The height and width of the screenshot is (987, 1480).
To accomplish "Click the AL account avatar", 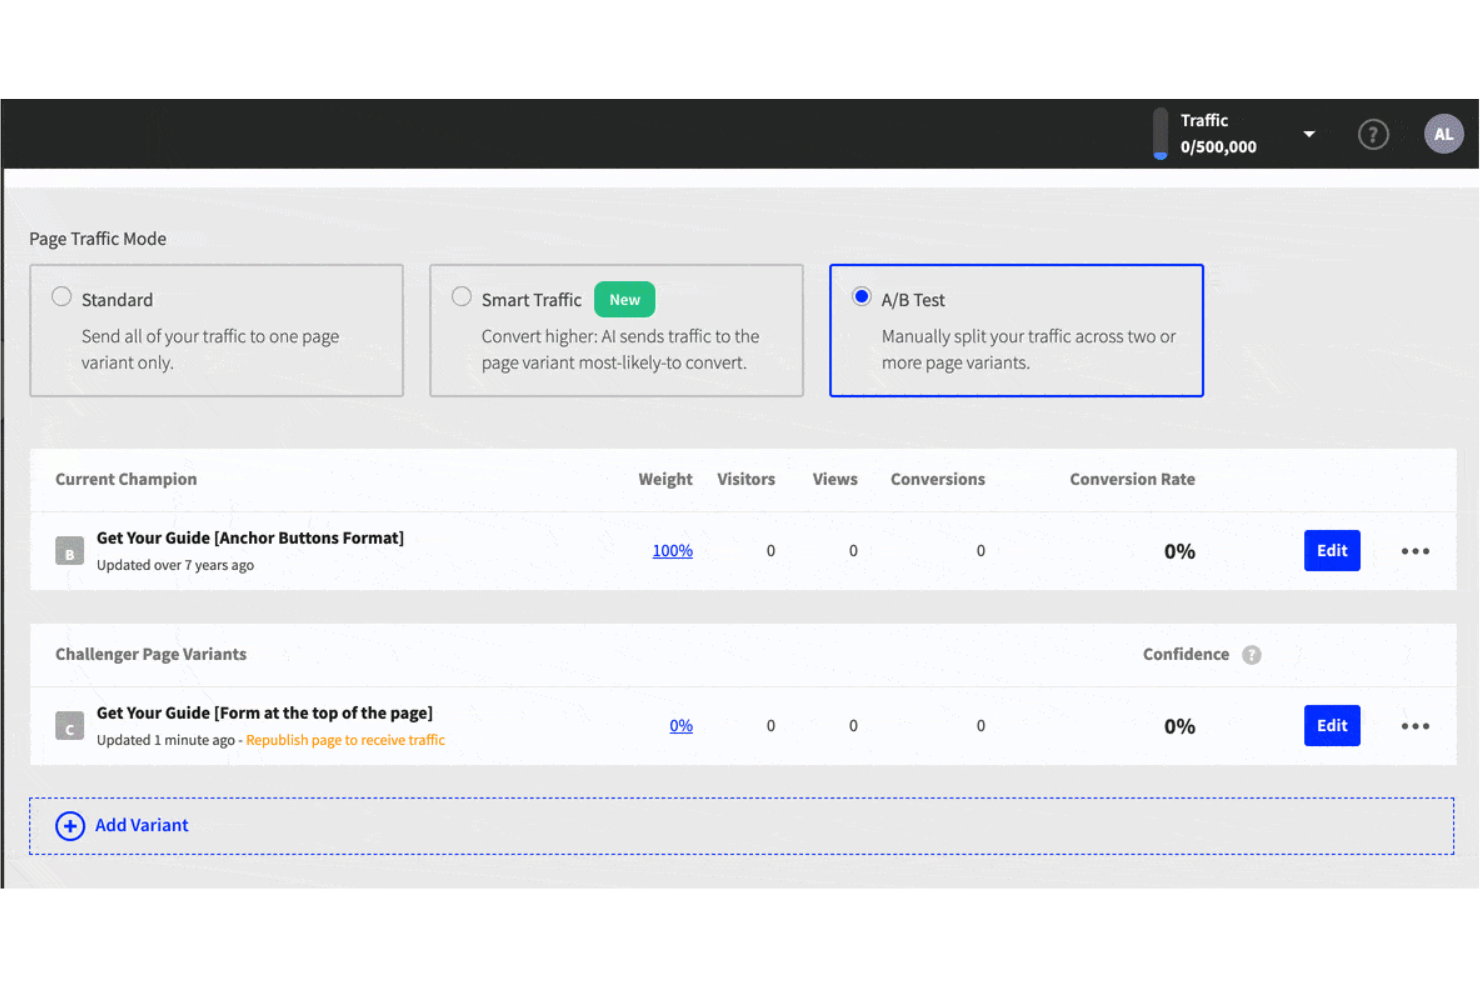I will pyautogui.click(x=1443, y=134).
